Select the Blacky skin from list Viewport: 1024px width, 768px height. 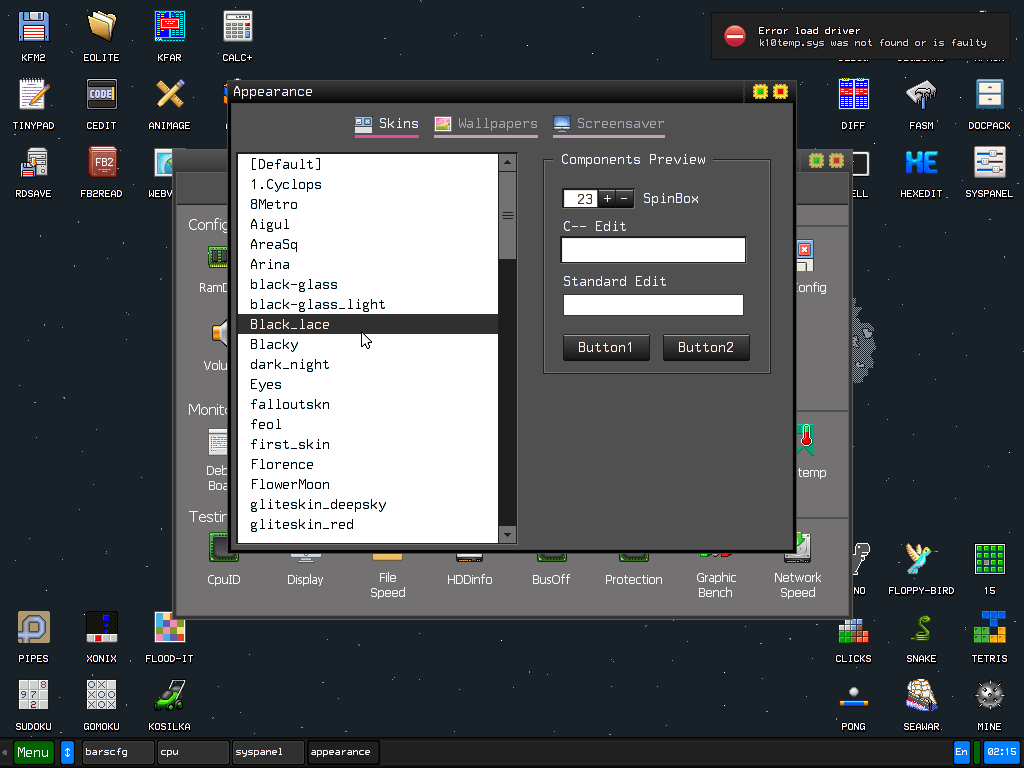click(274, 344)
